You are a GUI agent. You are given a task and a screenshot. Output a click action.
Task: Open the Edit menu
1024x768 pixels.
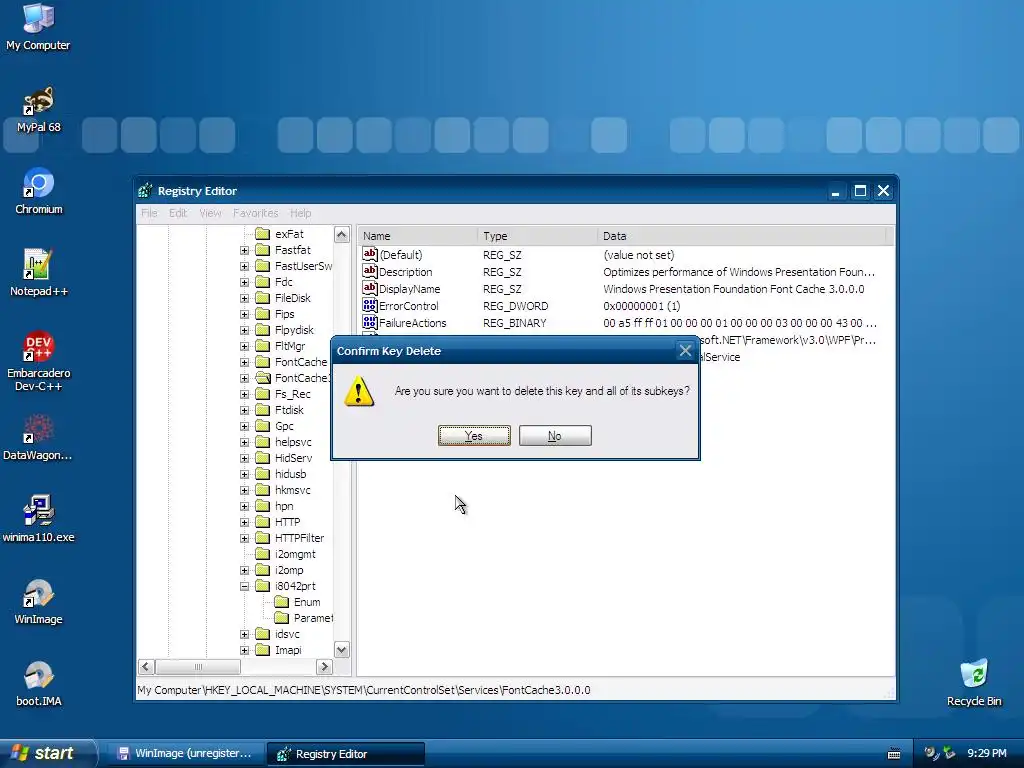(178, 213)
